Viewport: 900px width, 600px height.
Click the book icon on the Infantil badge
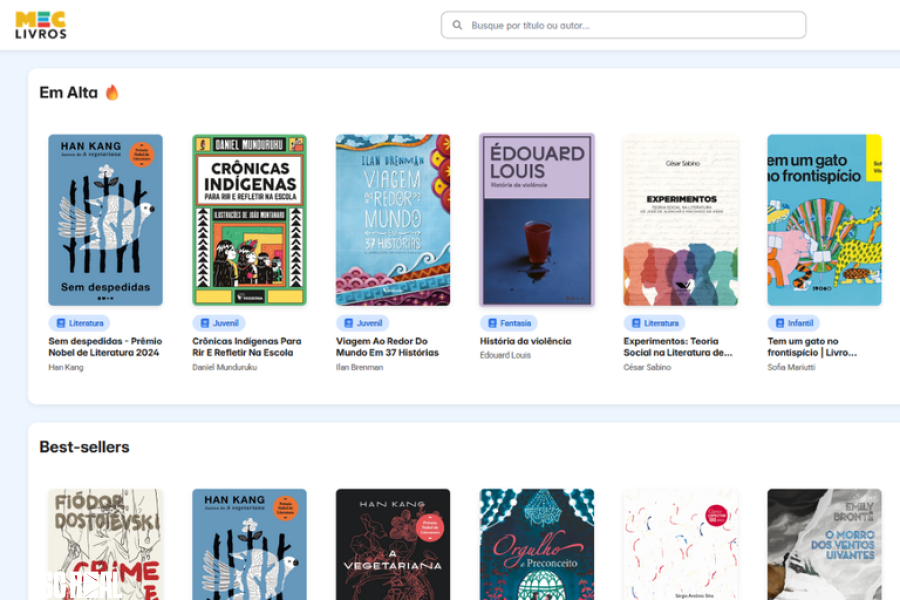tap(778, 323)
